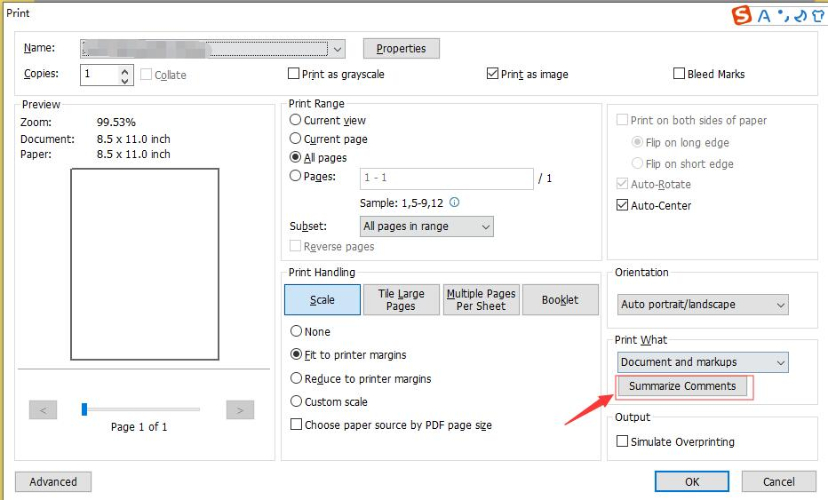828x500 pixels.
Task: Select Reduce to printer margins
Action: 296,378
